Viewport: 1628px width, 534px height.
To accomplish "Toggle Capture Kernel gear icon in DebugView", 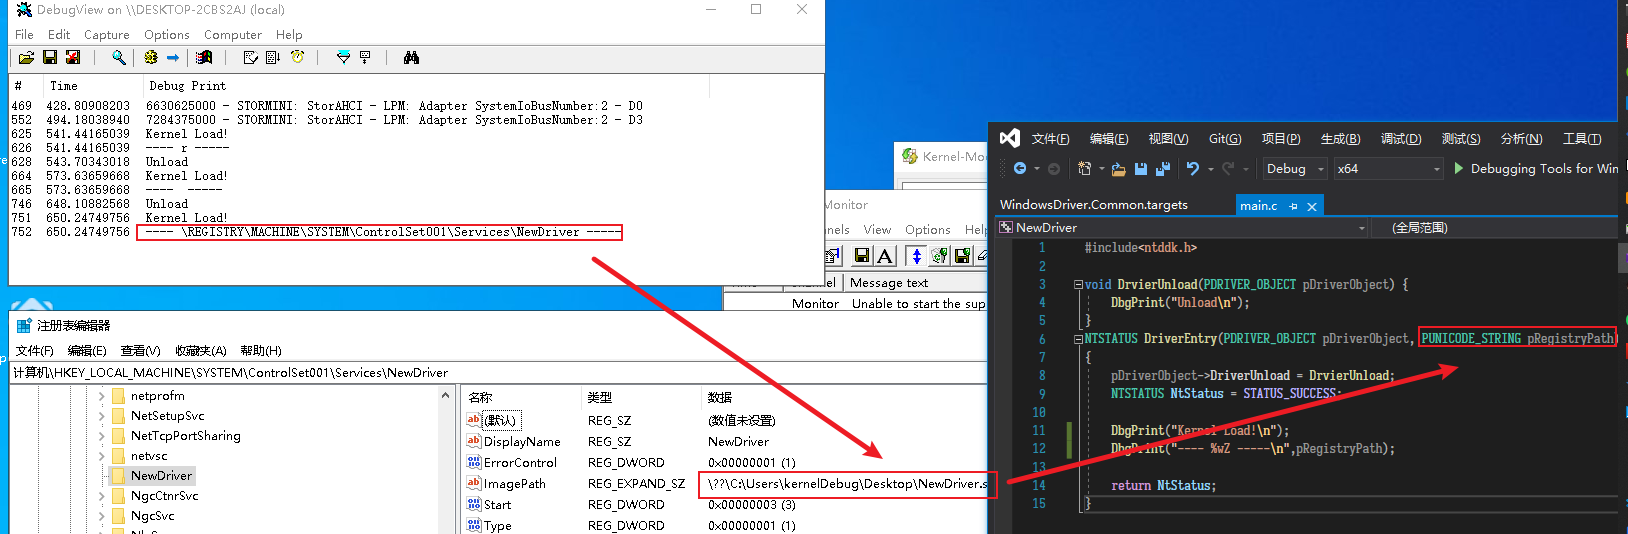I will 151,58.
